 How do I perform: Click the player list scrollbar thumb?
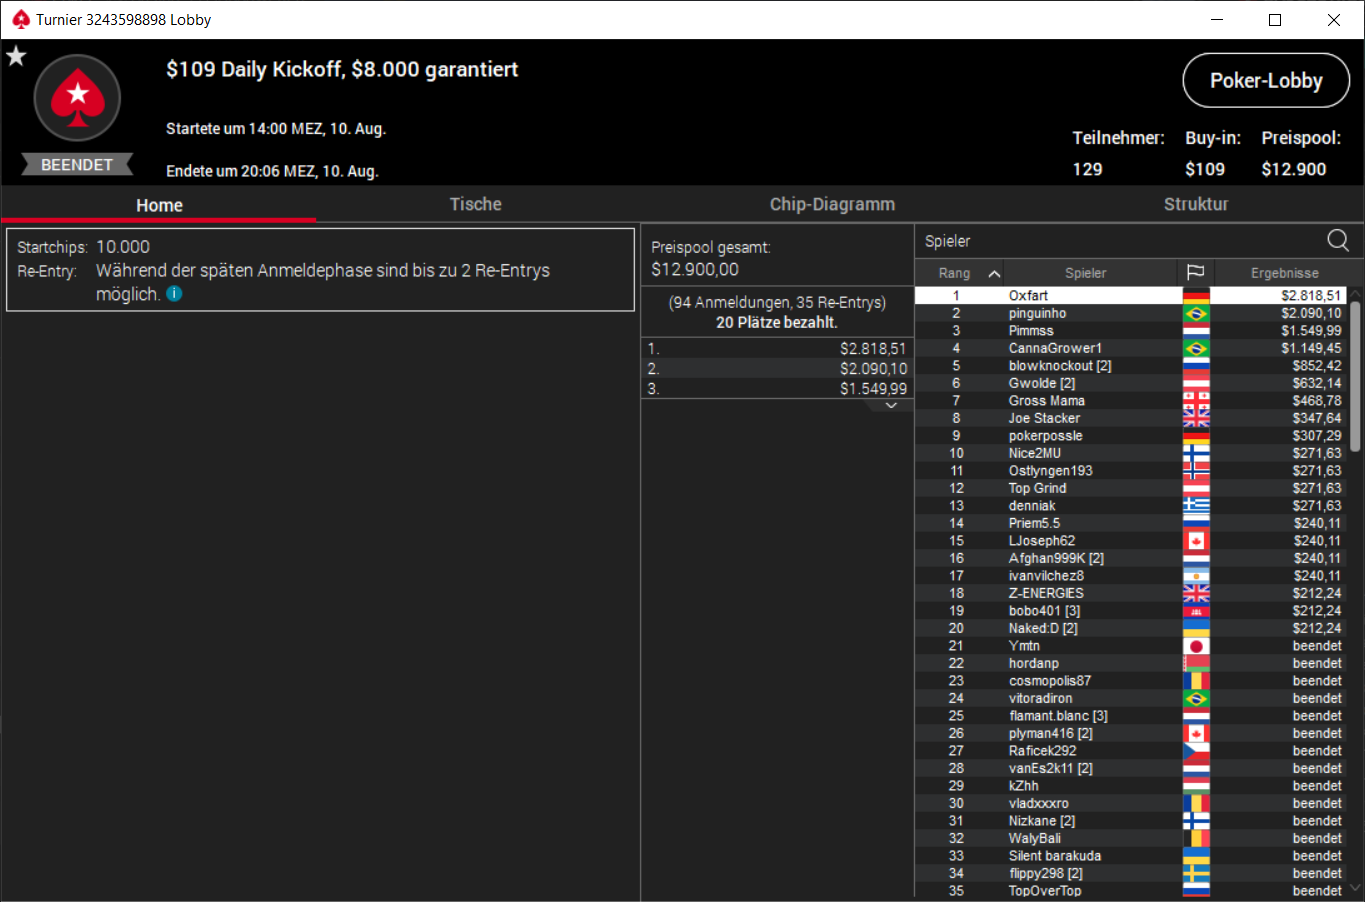[1356, 375]
